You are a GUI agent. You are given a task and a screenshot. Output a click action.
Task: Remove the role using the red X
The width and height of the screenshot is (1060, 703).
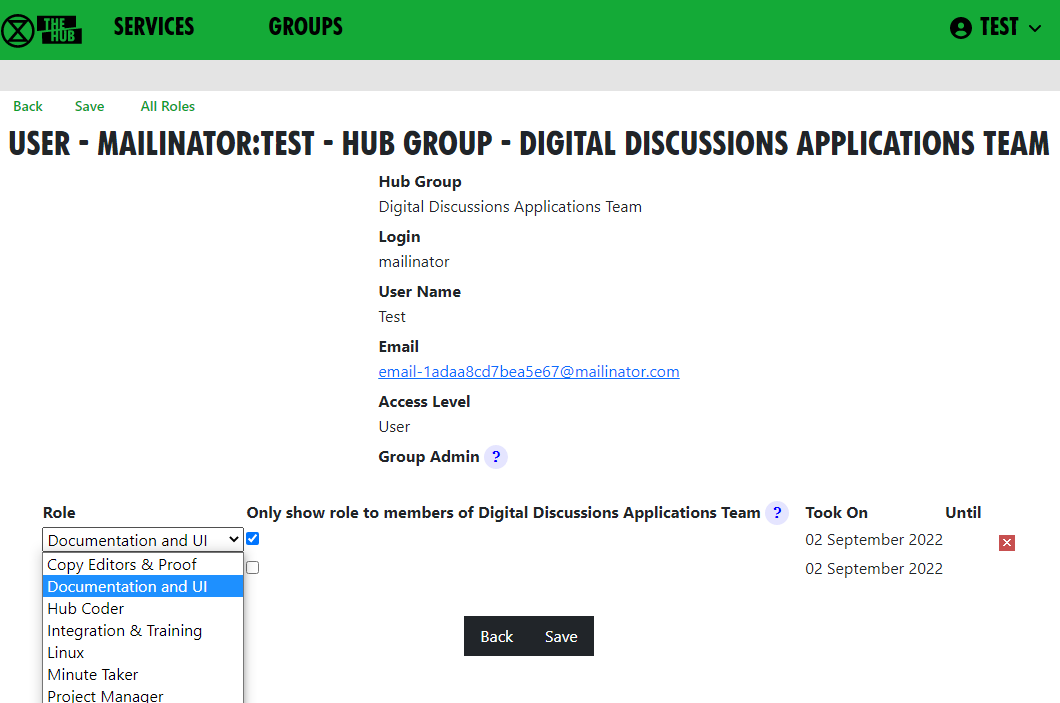point(1007,543)
